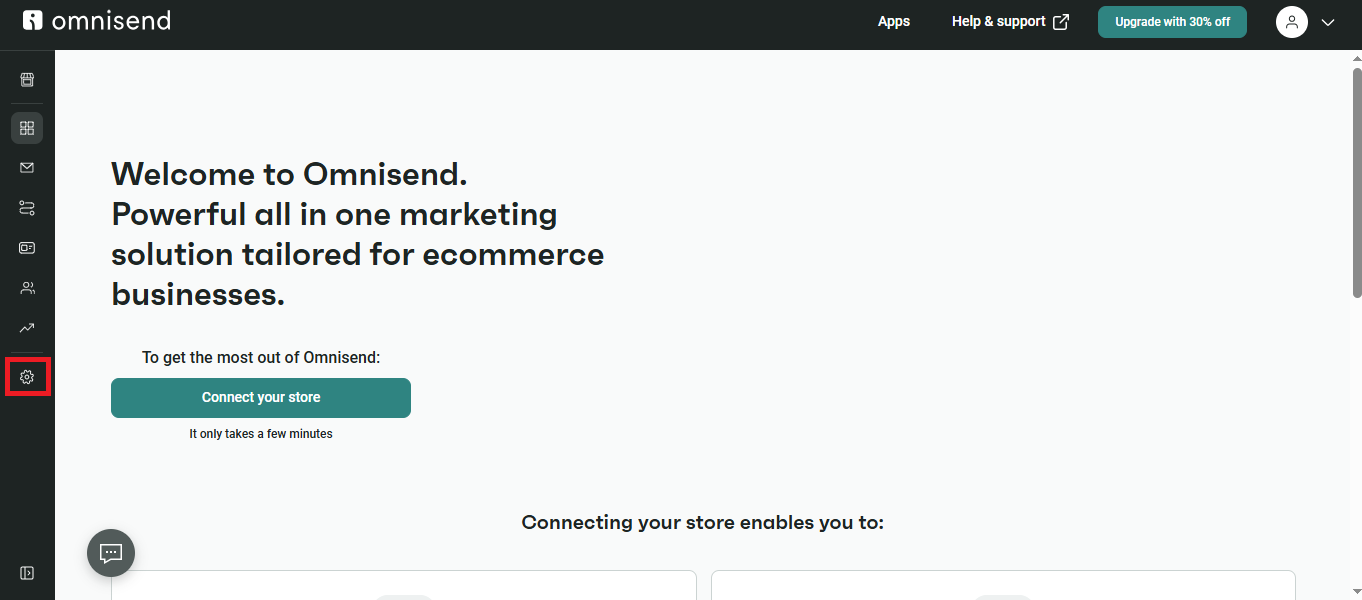
Task: Click the left feature card below heading
Action: (404, 585)
